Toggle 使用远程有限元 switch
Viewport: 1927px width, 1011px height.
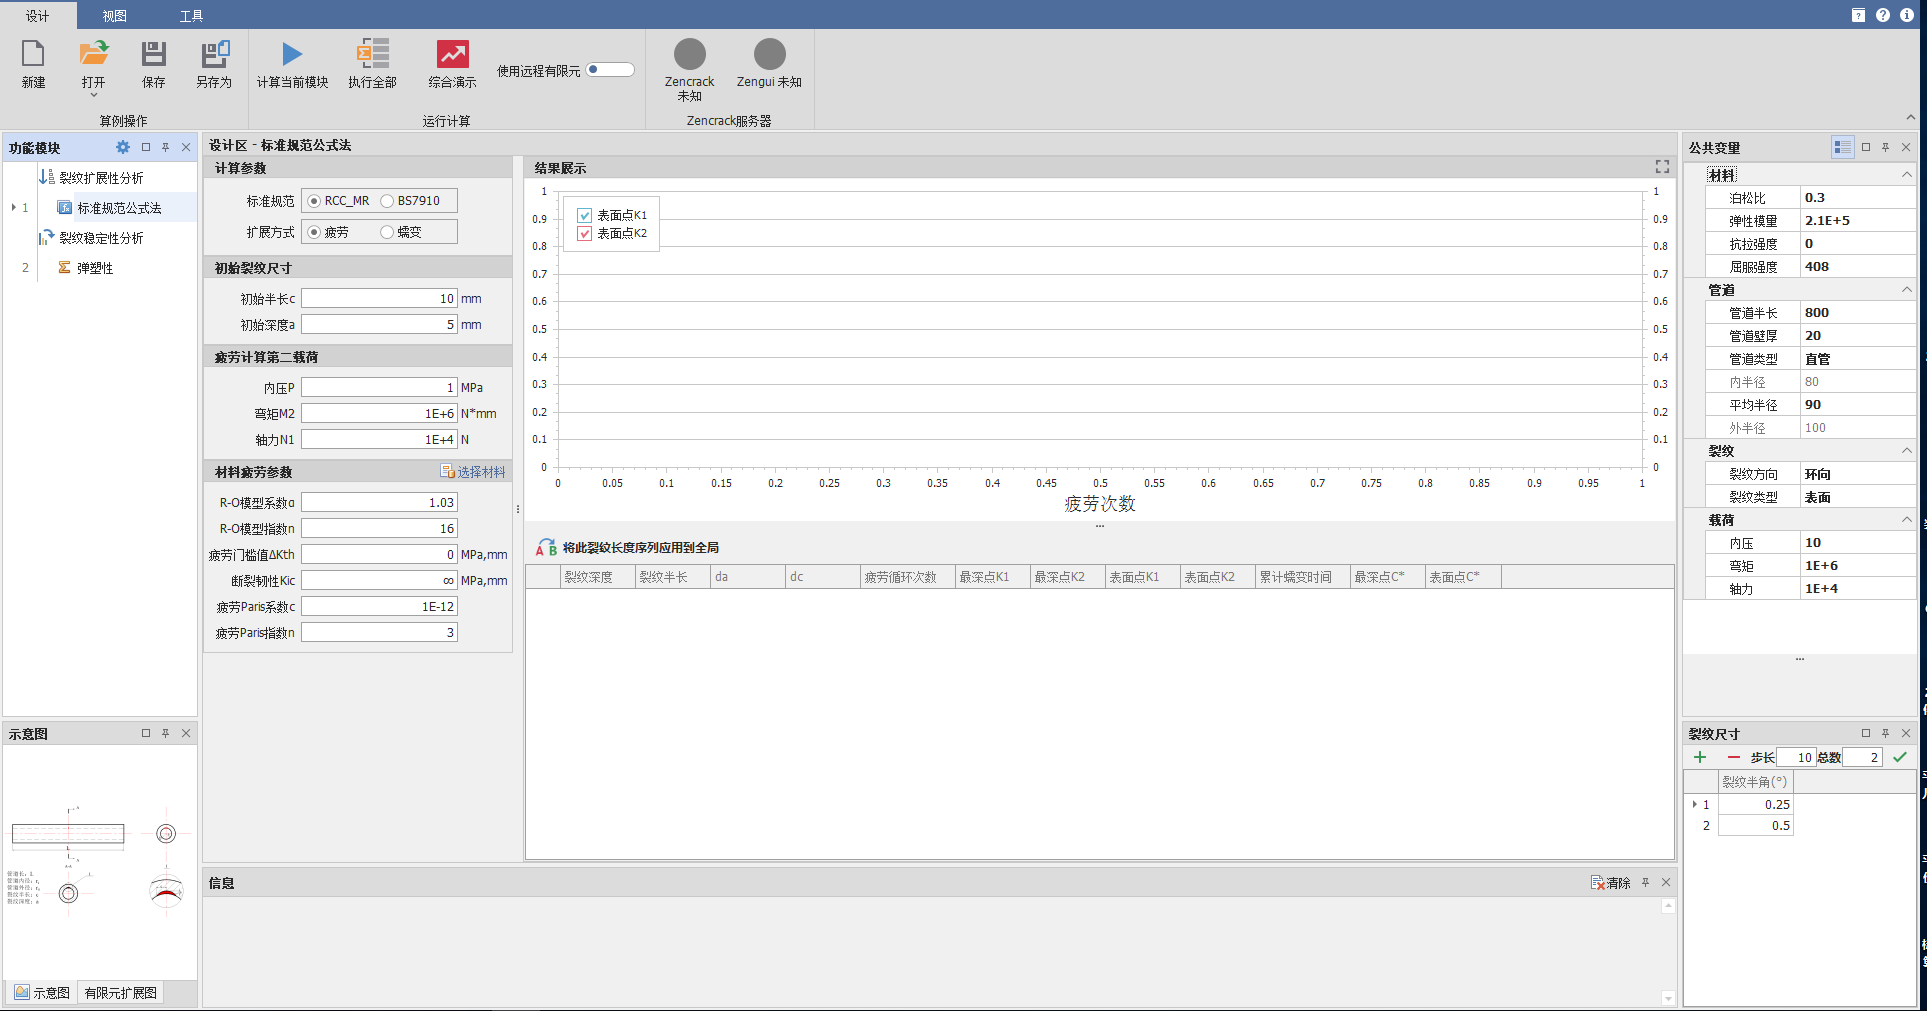(610, 70)
